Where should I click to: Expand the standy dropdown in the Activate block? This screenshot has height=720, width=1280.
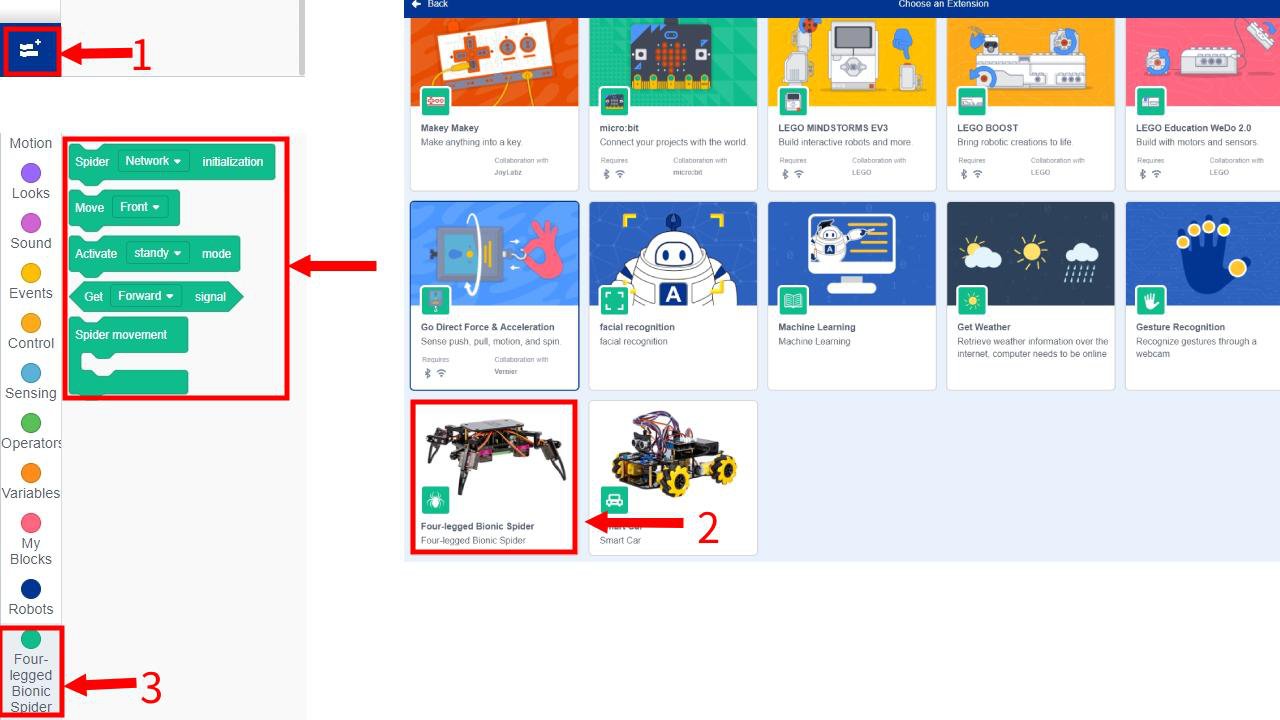tap(158, 253)
